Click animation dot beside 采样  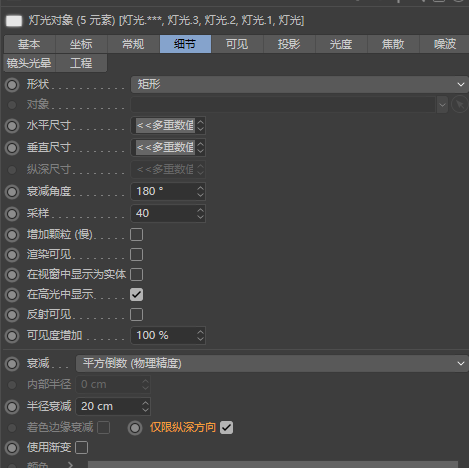12,214
